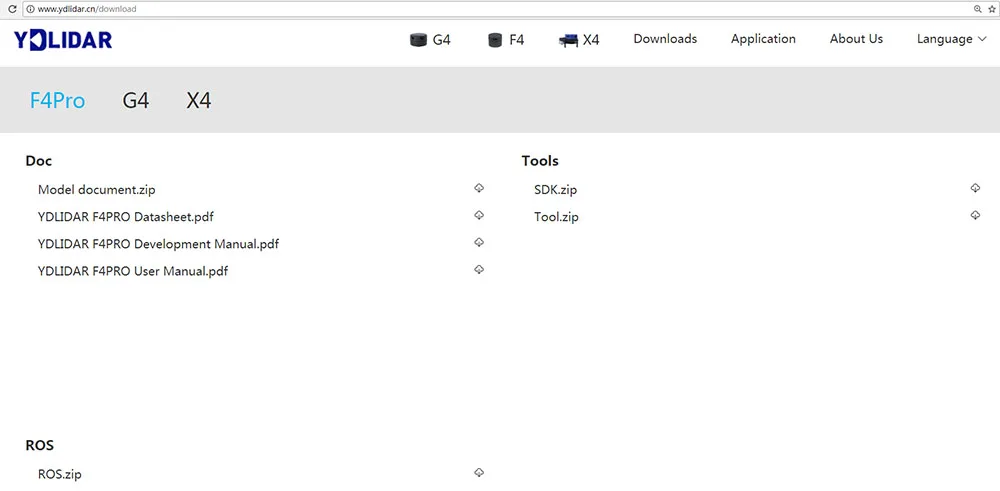Click the browser address bar URL
1000x491 pixels.
pyautogui.click(x=87, y=9)
